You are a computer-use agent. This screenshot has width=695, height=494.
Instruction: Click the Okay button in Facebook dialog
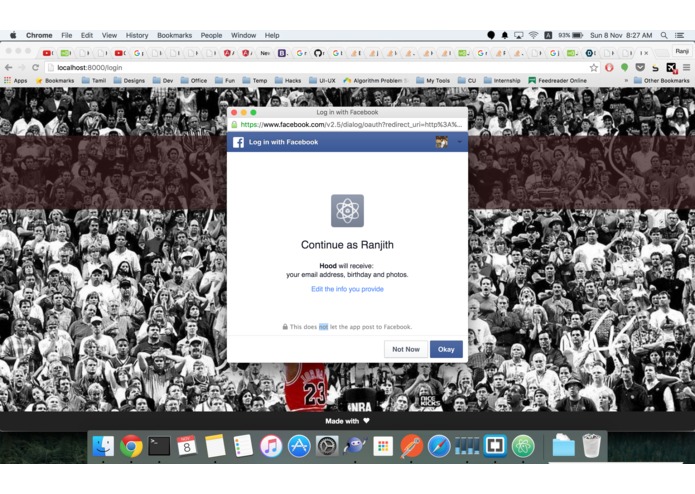[446, 349]
